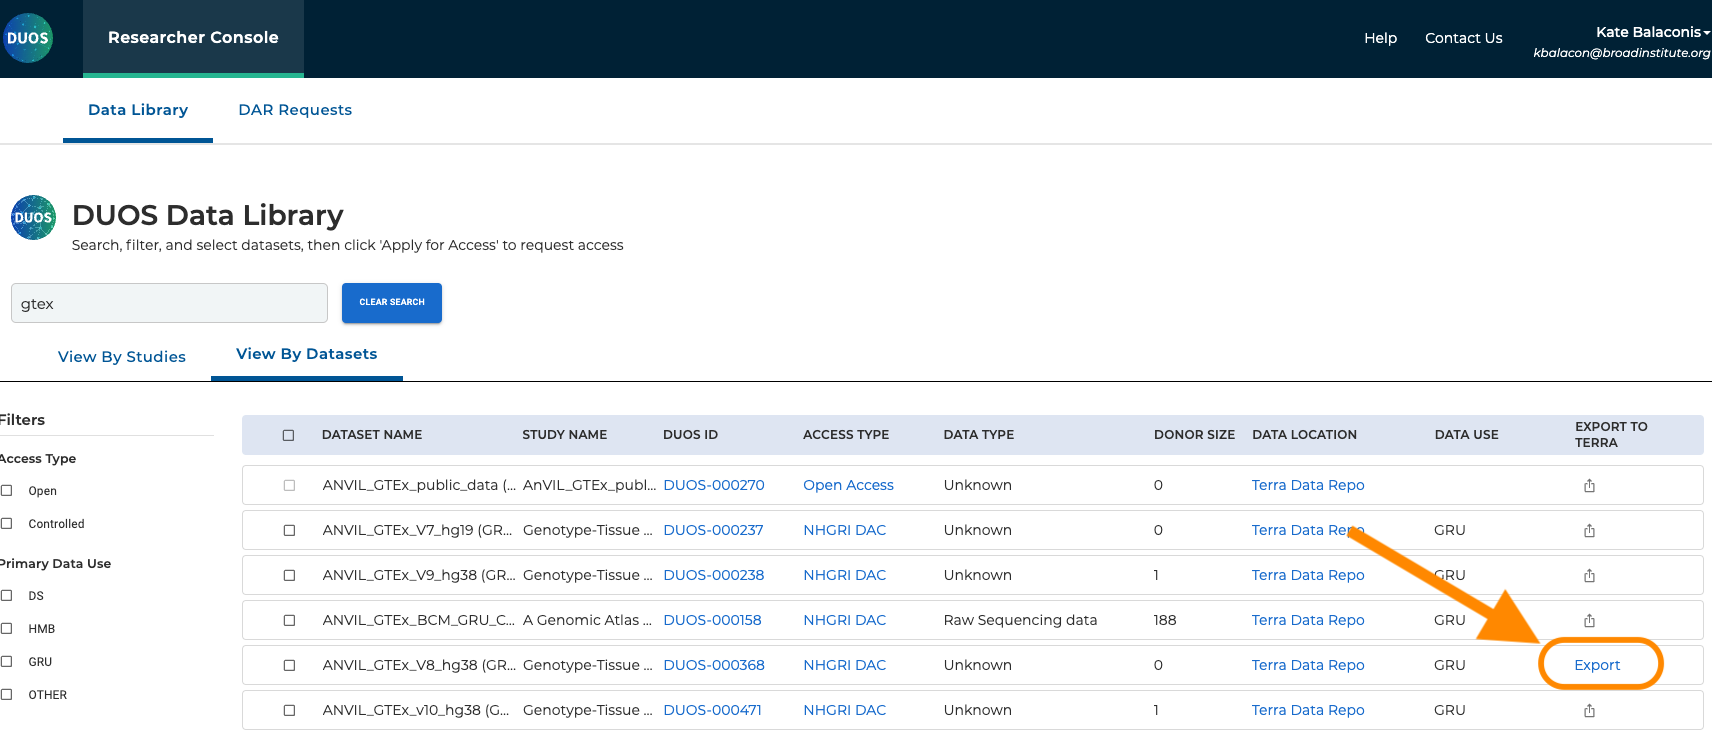Toggle select-all checkbox in table header
Viewport: 1712px width, 734px height.
[288, 435]
